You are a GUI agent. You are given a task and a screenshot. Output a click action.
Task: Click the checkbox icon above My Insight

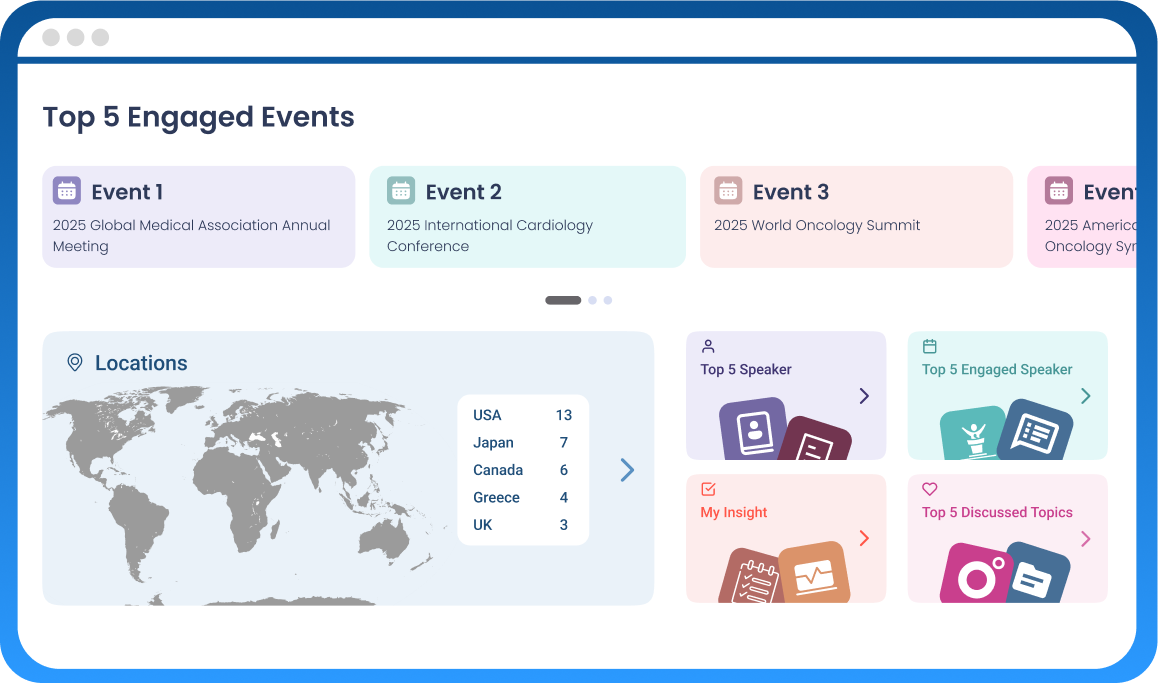708,489
